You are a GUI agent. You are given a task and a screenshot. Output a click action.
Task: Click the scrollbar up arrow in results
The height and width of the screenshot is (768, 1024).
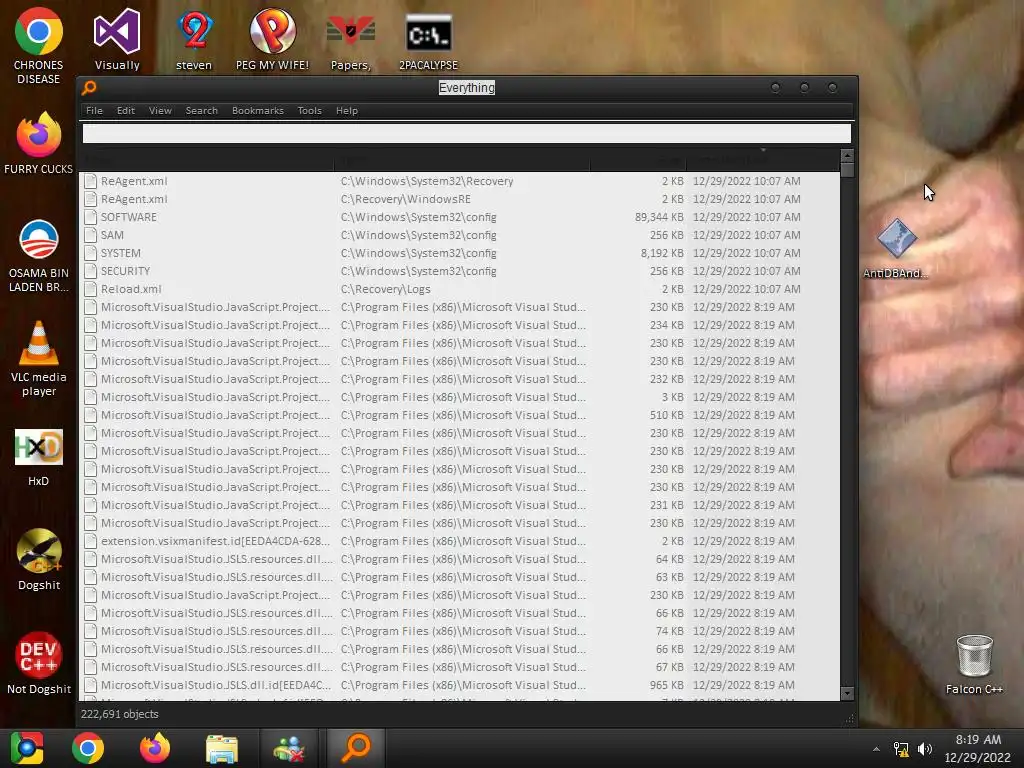(x=847, y=155)
